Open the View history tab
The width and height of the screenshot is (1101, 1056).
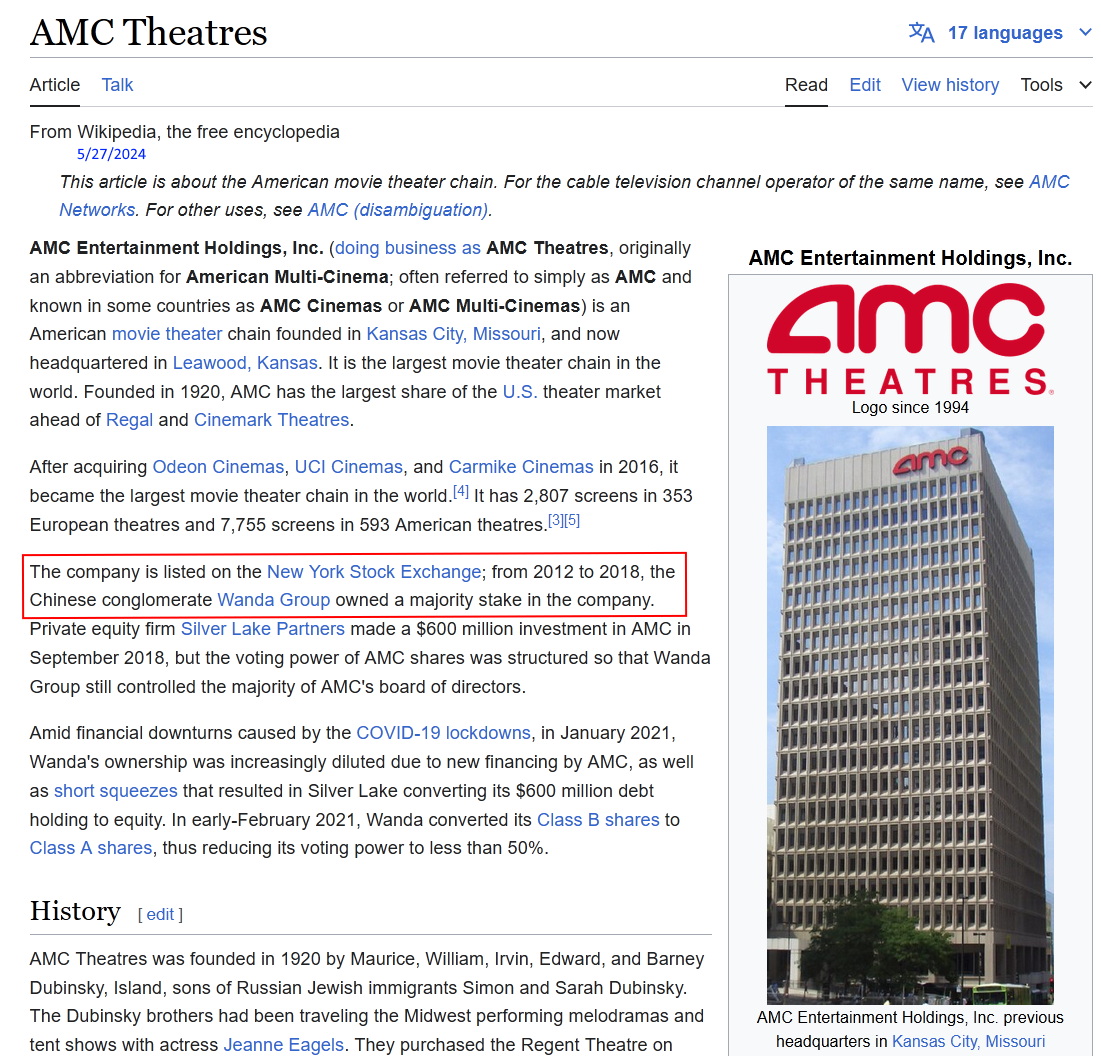click(x=950, y=85)
